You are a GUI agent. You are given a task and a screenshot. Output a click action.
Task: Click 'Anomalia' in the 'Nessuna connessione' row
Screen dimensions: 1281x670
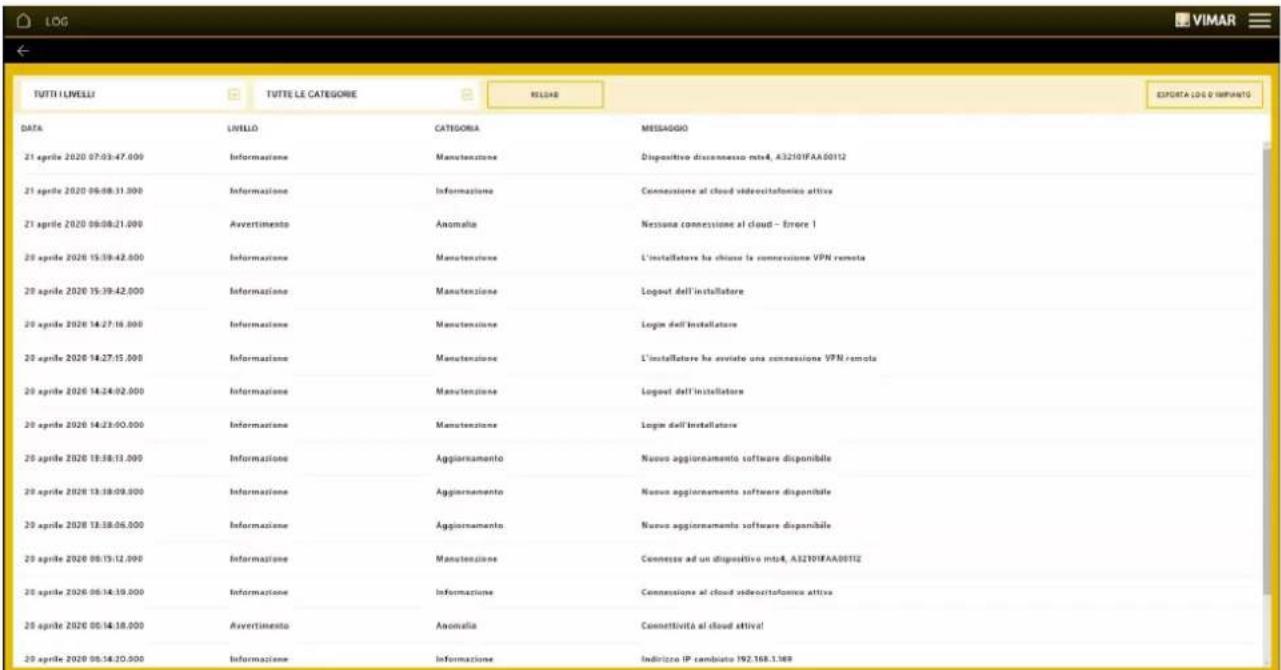(456, 225)
